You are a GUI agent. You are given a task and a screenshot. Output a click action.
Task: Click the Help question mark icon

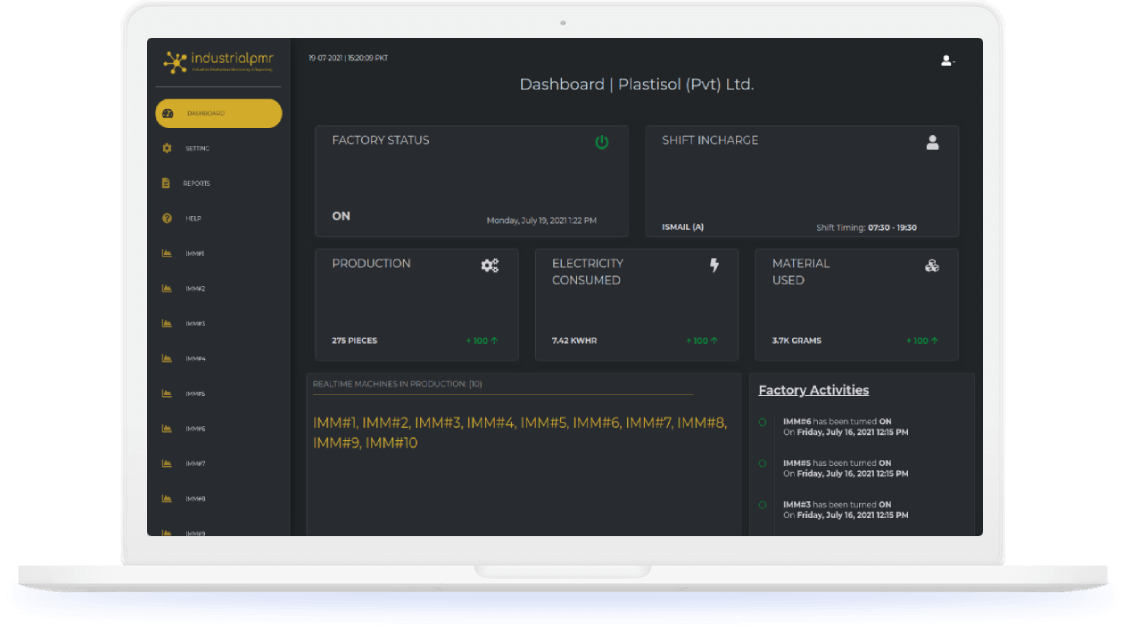tap(167, 218)
